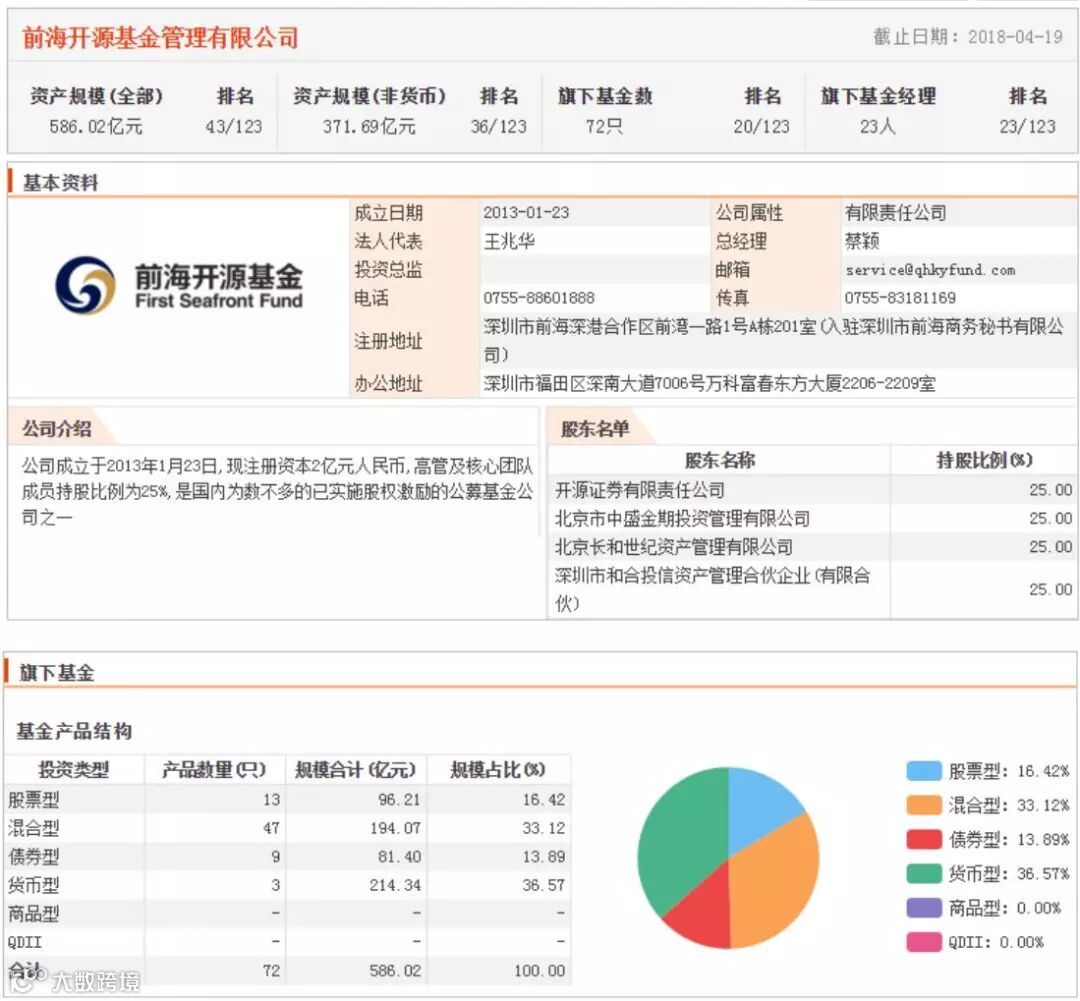The image size is (1080, 1001).
Task: Click the 有限责任公司 company type value
Action: 895,212
